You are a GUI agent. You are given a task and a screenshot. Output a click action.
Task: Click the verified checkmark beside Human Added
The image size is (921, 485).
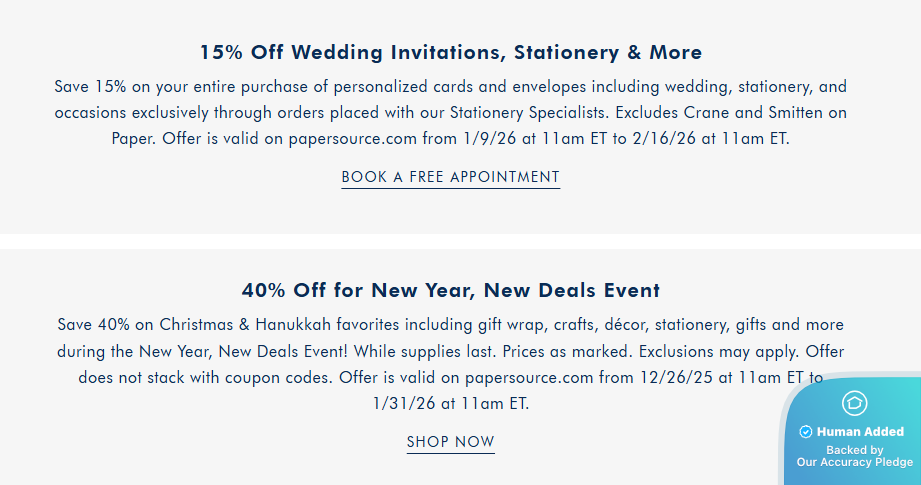806,432
